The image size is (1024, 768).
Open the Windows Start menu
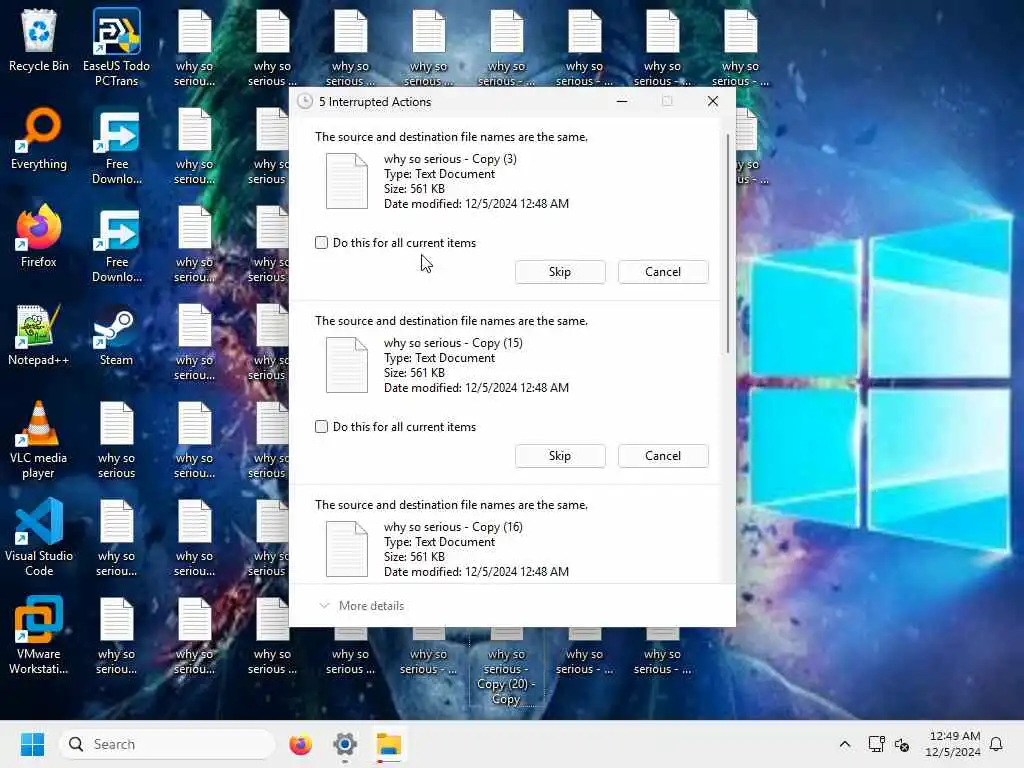pyautogui.click(x=32, y=744)
